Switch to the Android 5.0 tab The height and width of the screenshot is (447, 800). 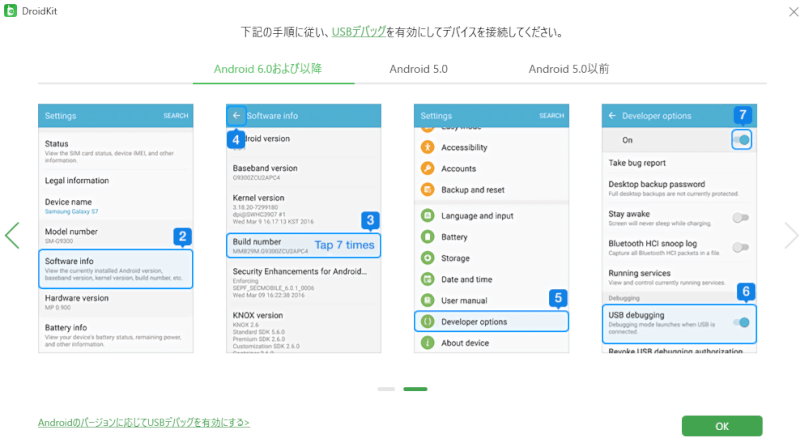pos(418,69)
